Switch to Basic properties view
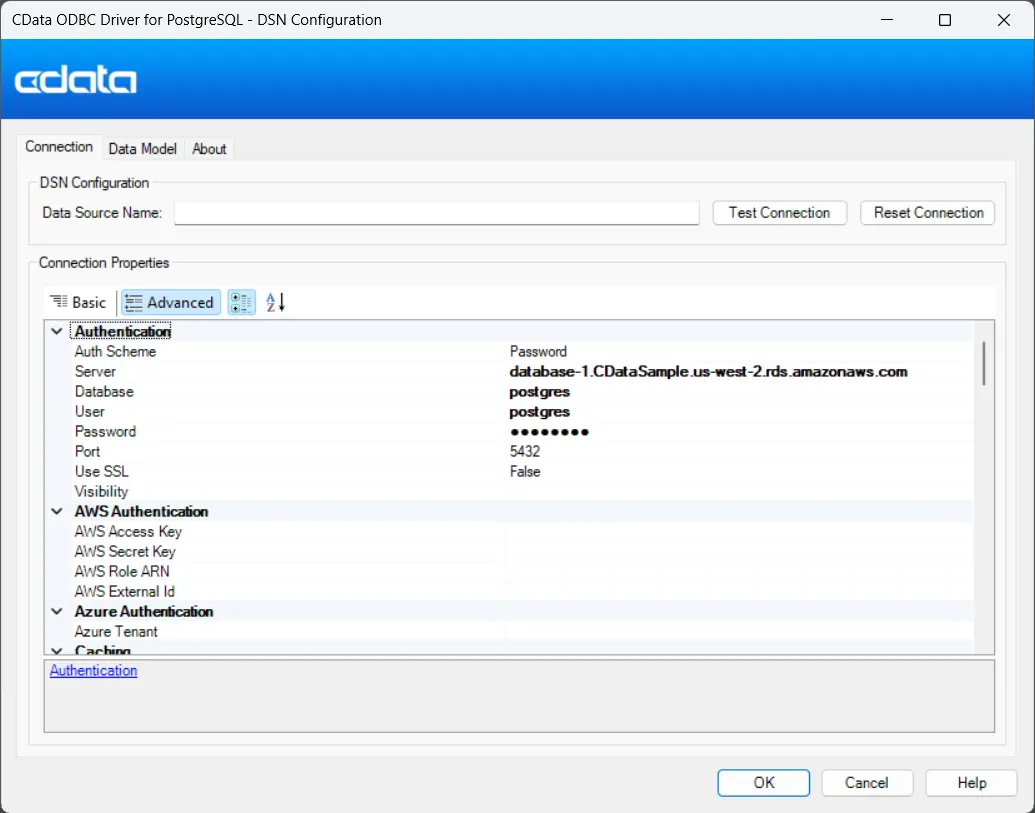The width and height of the screenshot is (1035, 813). 79,302
